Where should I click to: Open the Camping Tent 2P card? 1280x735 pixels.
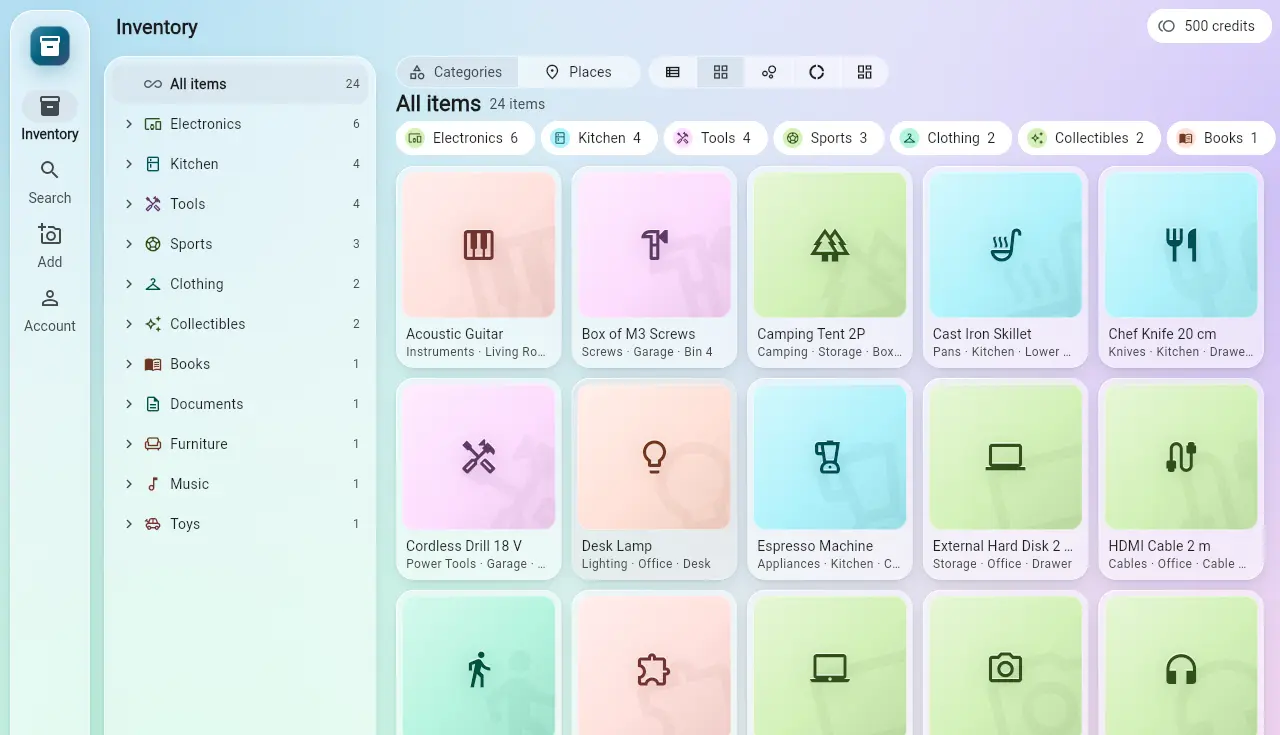click(x=830, y=267)
